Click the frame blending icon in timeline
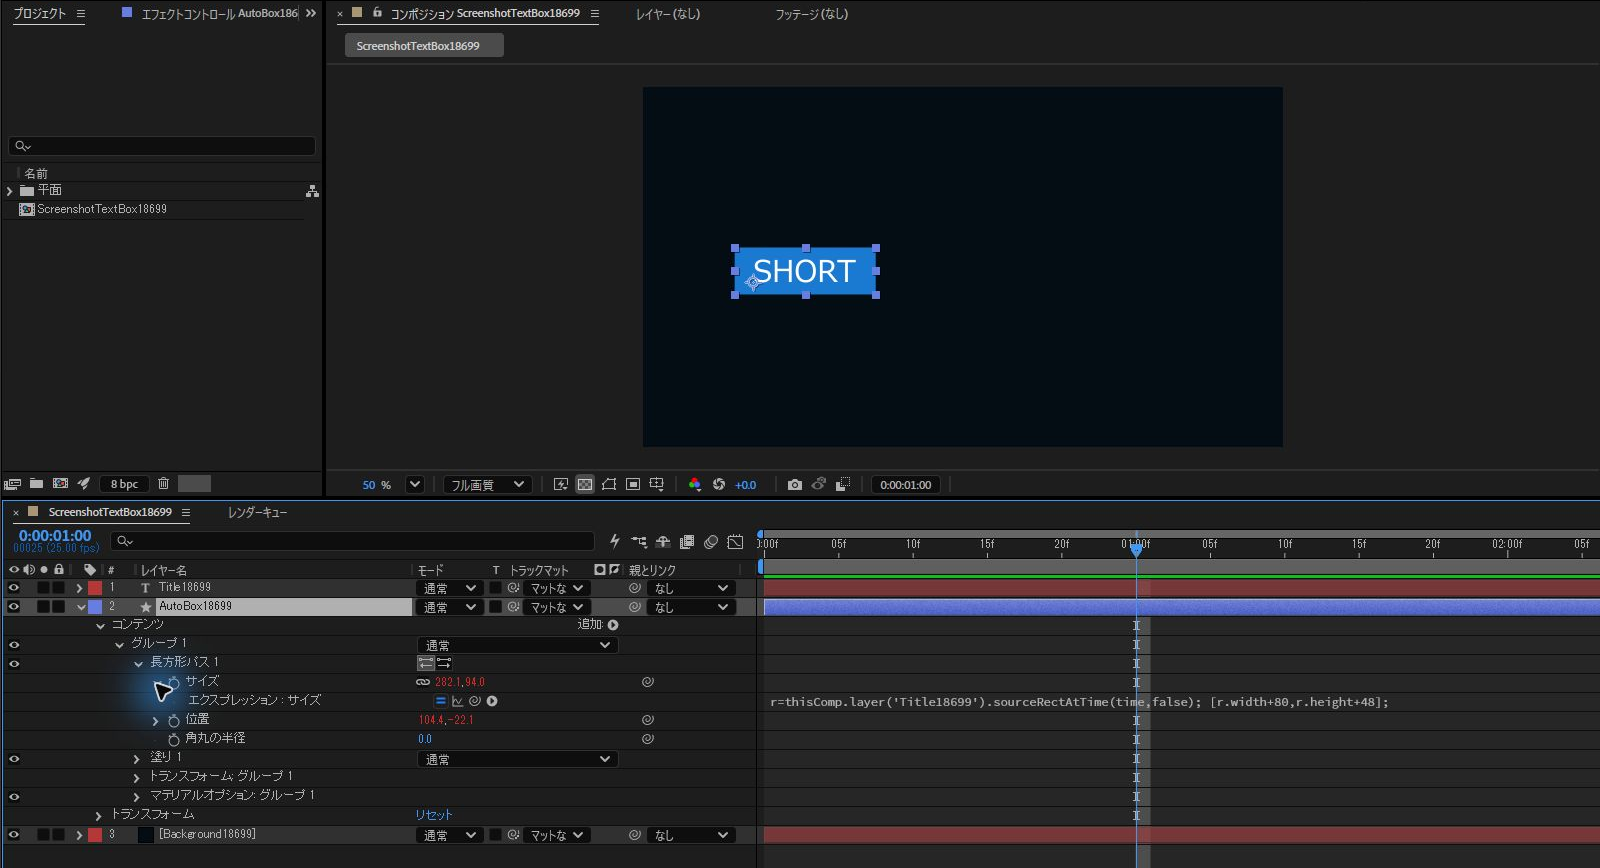The width and height of the screenshot is (1600, 868). coord(687,542)
